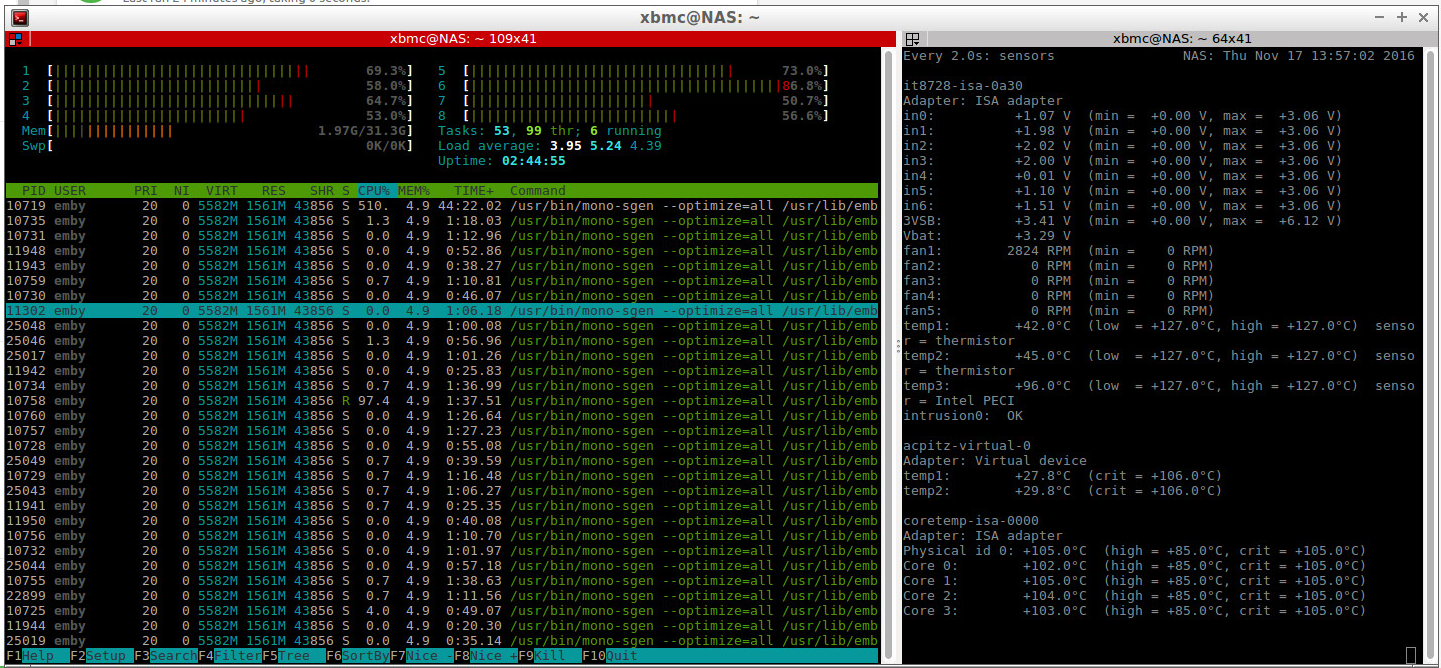Sort by the PRI column header

click(x=146, y=191)
